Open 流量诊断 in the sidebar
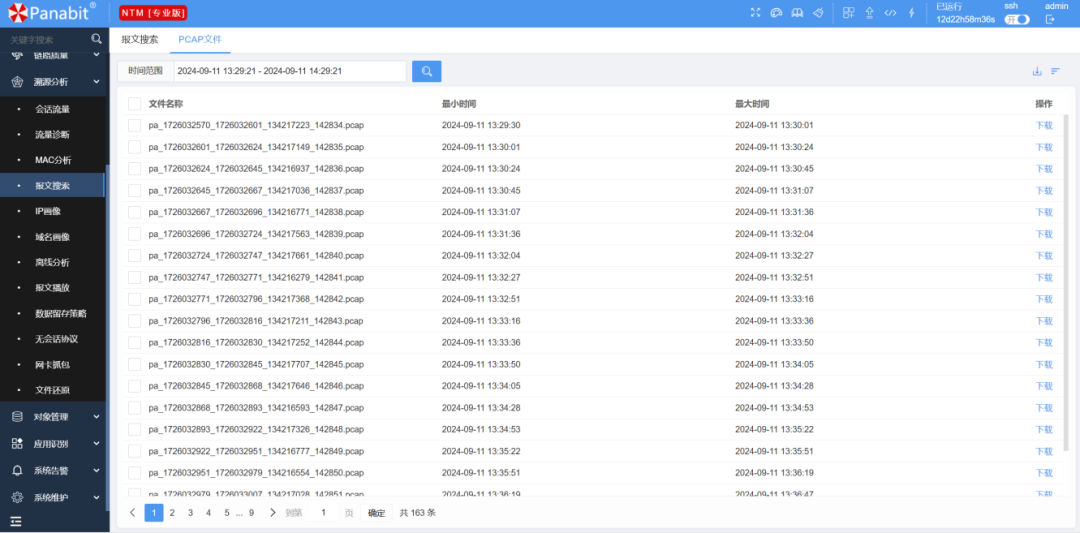Viewport: 1080px width, 533px height. pyautogui.click(x=53, y=134)
